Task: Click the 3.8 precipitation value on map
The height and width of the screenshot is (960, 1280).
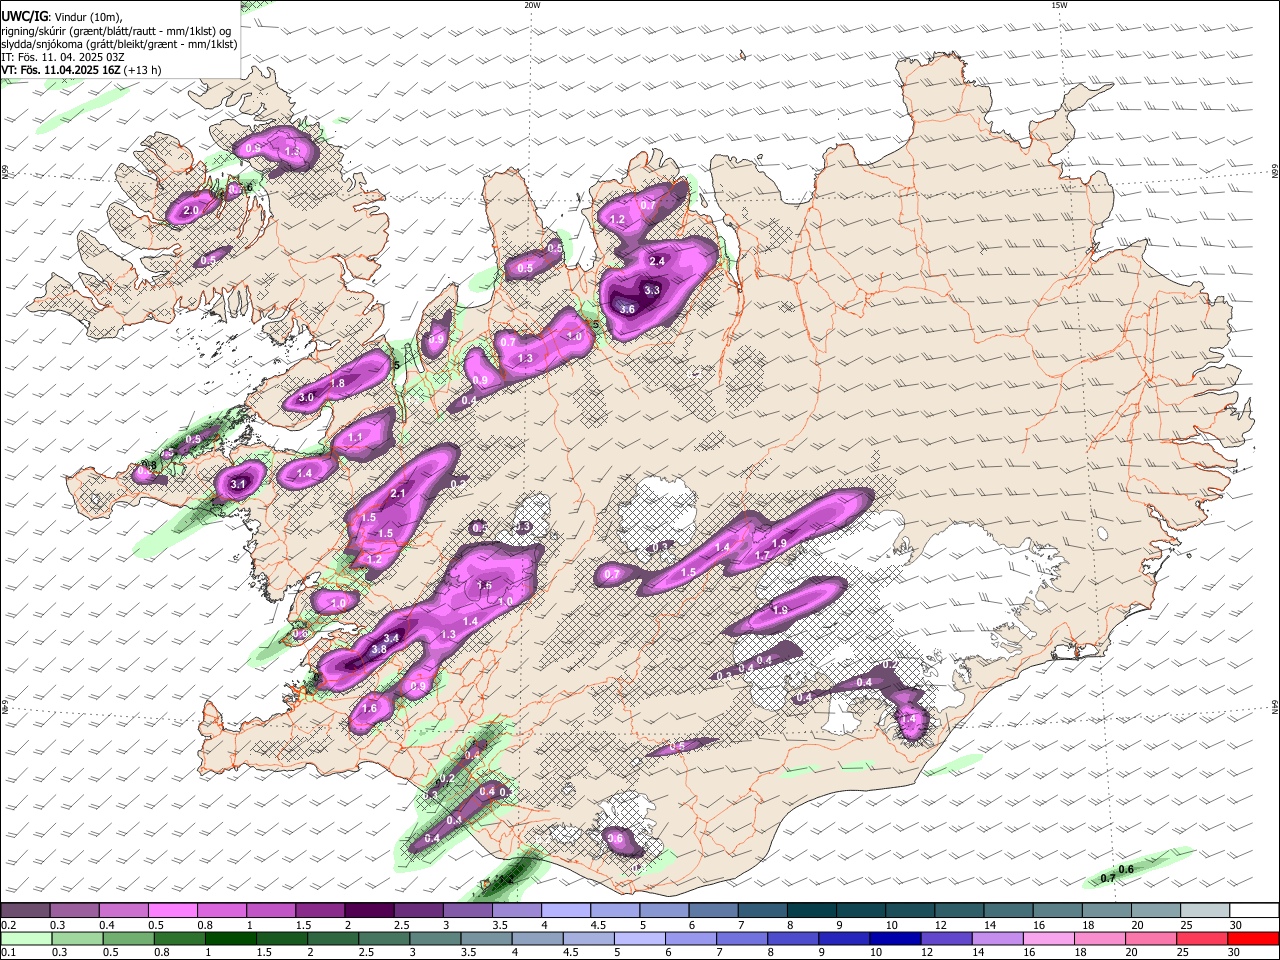Action: click(x=379, y=650)
